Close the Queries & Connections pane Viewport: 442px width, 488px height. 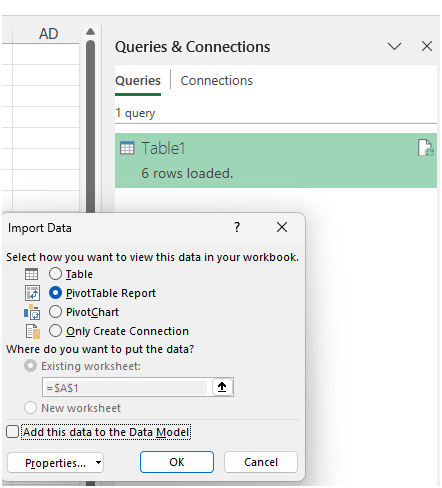tap(427, 46)
